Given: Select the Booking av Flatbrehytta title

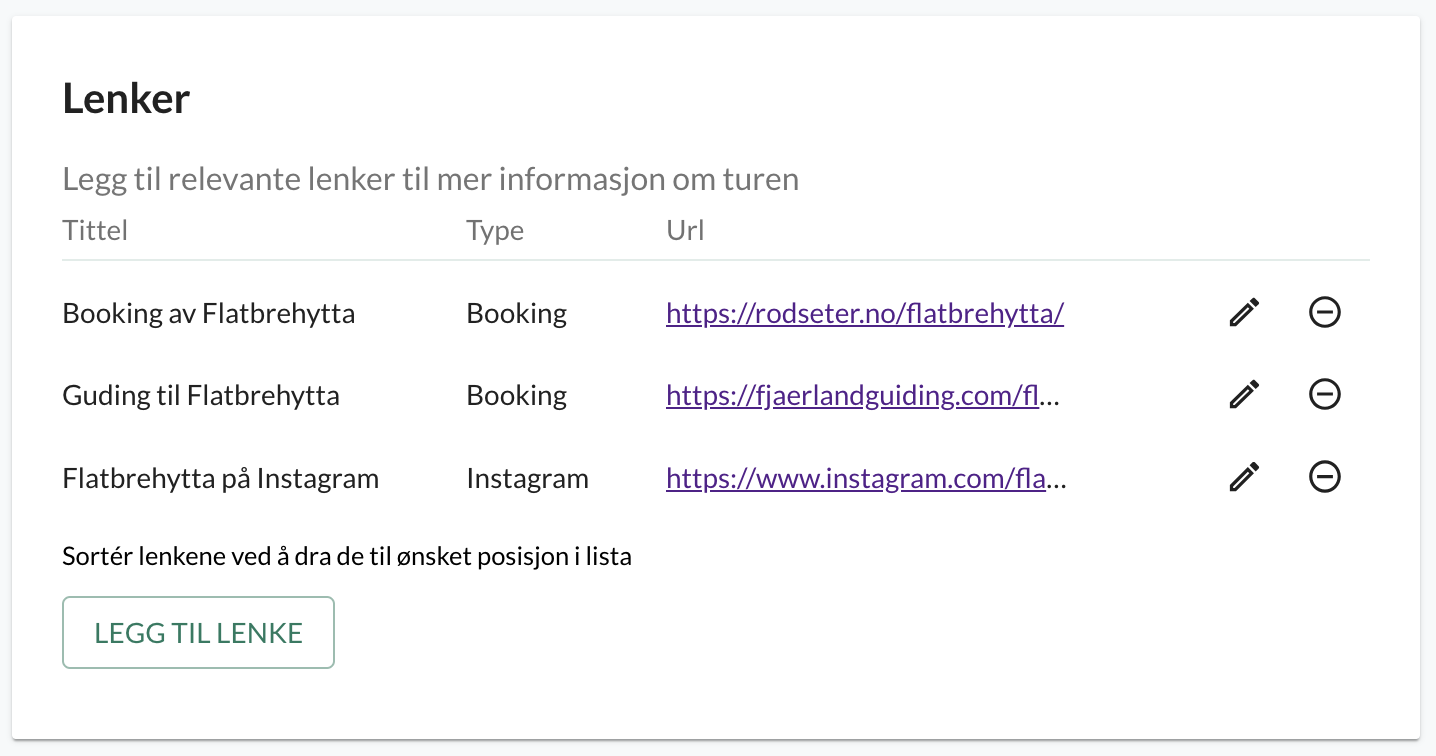Looking at the screenshot, I should pyautogui.click(x=209, y=314).
